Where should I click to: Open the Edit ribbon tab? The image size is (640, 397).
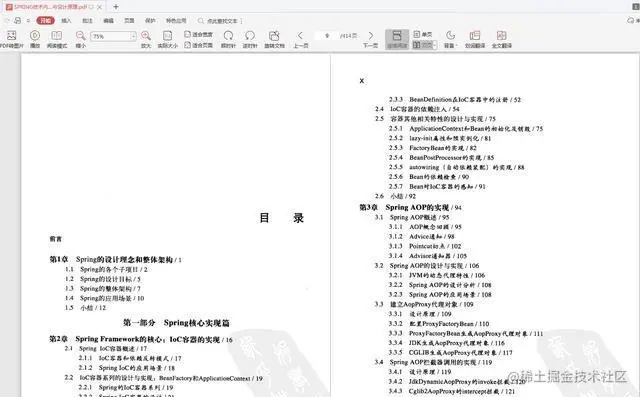click(108, 20)
